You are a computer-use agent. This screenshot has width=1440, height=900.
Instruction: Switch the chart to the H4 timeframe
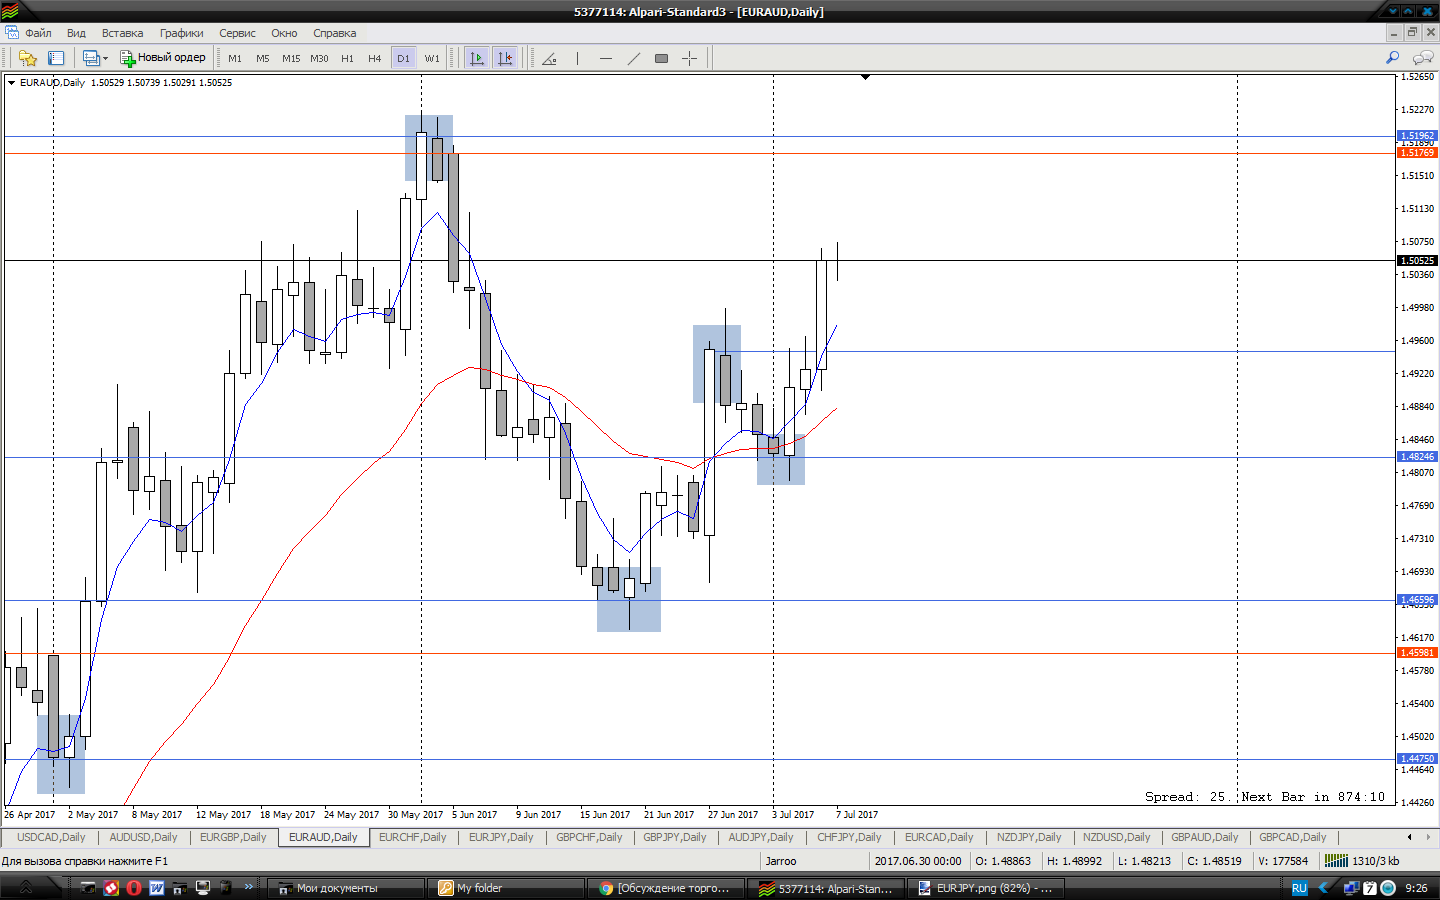375,58
